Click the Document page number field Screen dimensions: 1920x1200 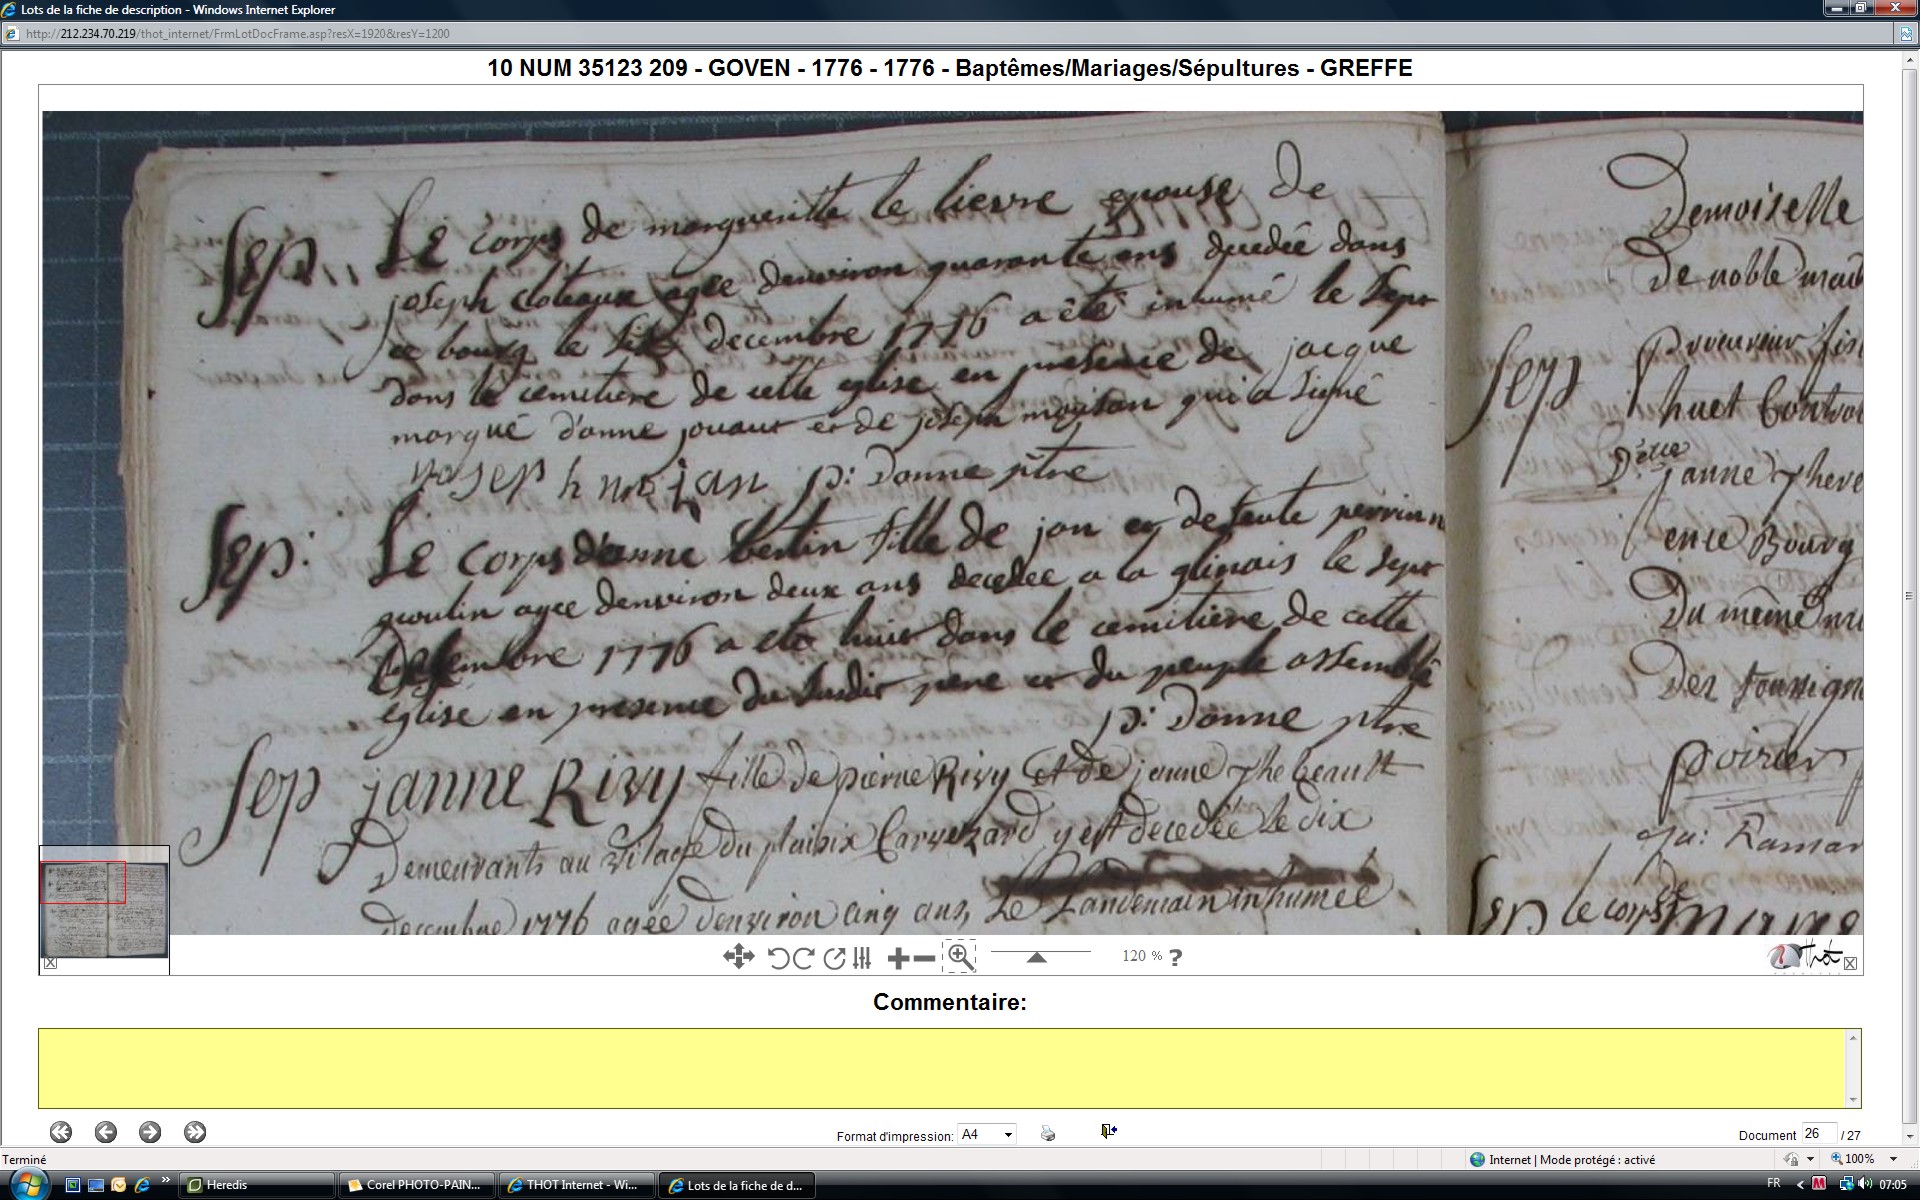pos(1818,1134)
